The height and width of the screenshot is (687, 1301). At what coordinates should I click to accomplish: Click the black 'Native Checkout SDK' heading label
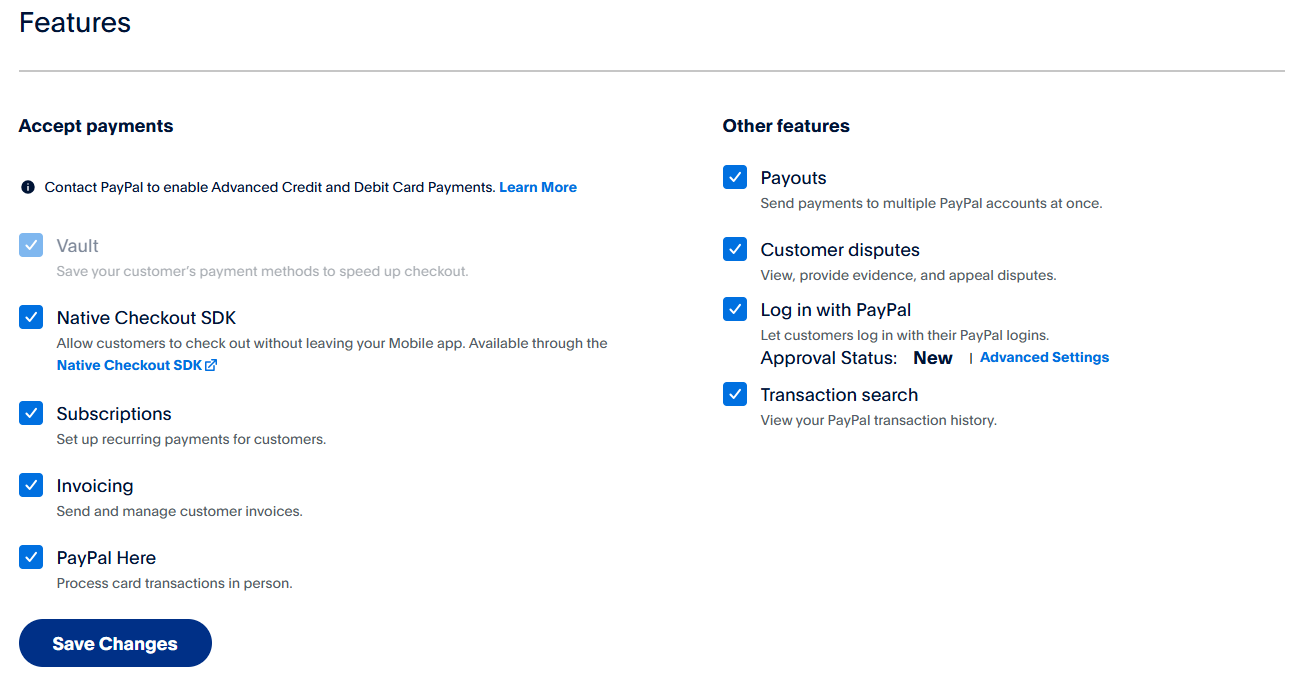(x=146, y=318)
